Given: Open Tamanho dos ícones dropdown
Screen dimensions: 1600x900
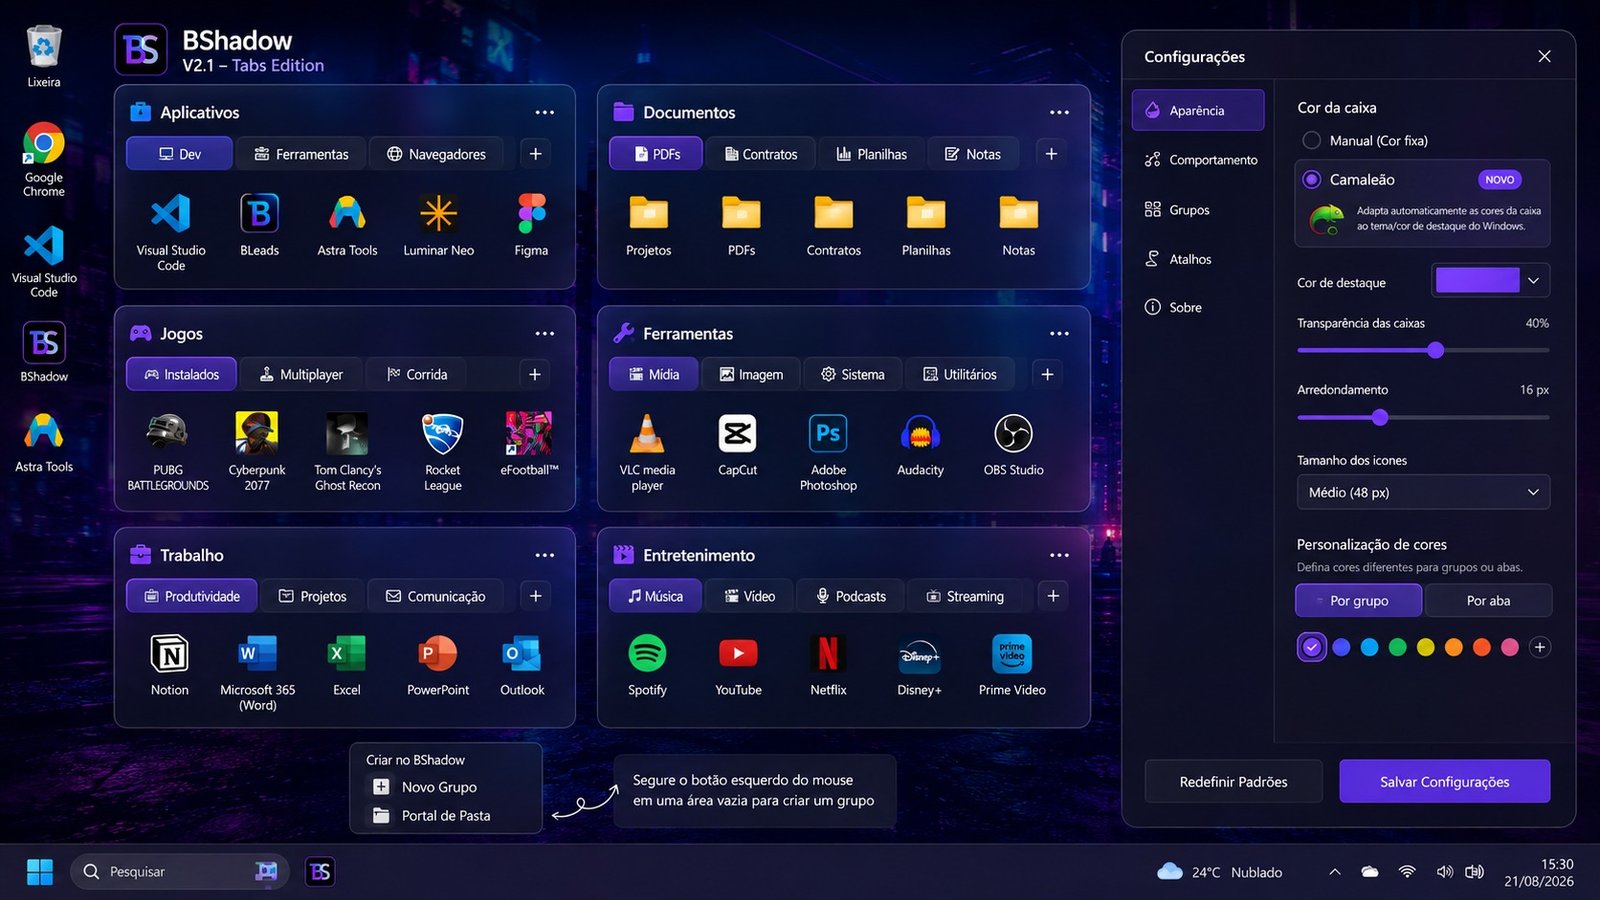Looking at the screenshot, I should click(1423, 492).
